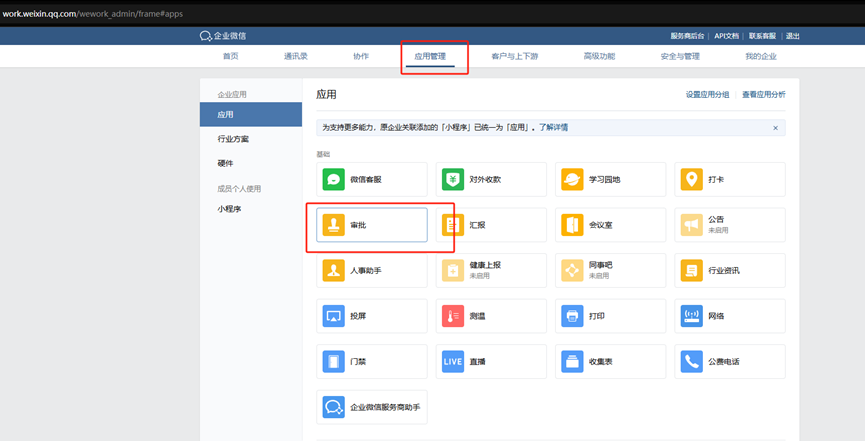The height and width of the screenshot is (441, 865).
Task: Select the 测温 thermometer icon
Action: click(453, 316)
